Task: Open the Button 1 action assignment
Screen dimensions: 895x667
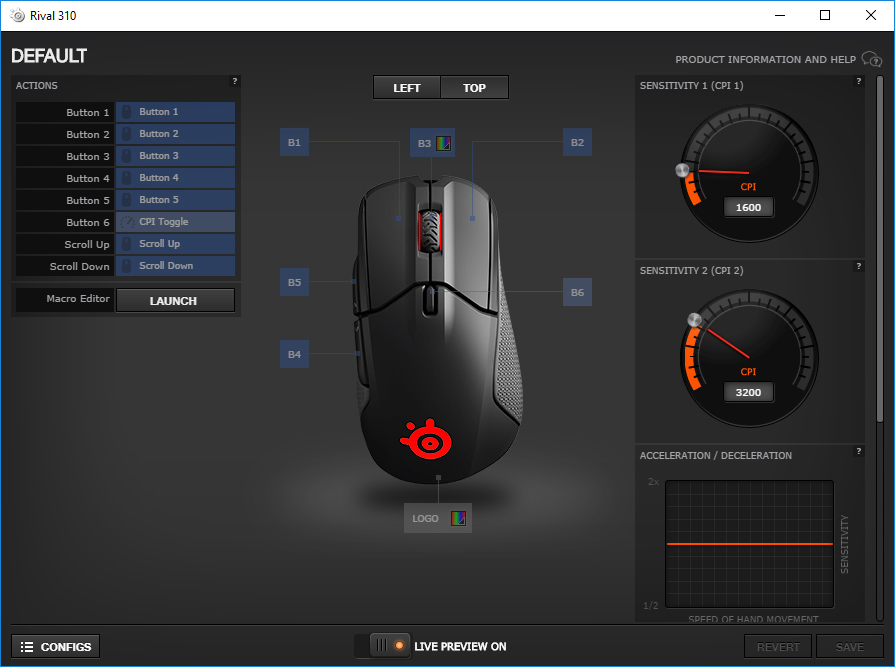Action: (x=175, y=112)
